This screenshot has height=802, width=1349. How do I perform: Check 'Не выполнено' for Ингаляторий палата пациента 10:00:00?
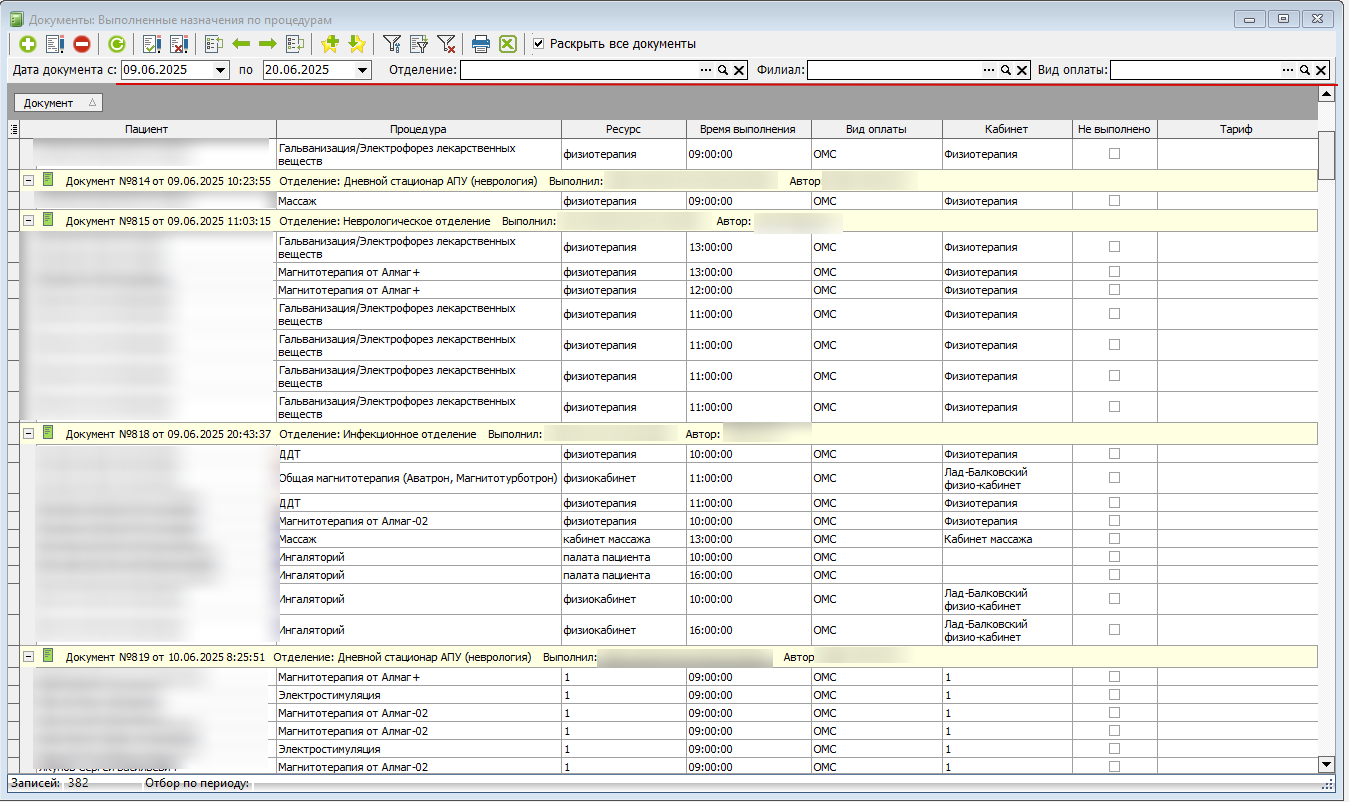(1114, 556)
